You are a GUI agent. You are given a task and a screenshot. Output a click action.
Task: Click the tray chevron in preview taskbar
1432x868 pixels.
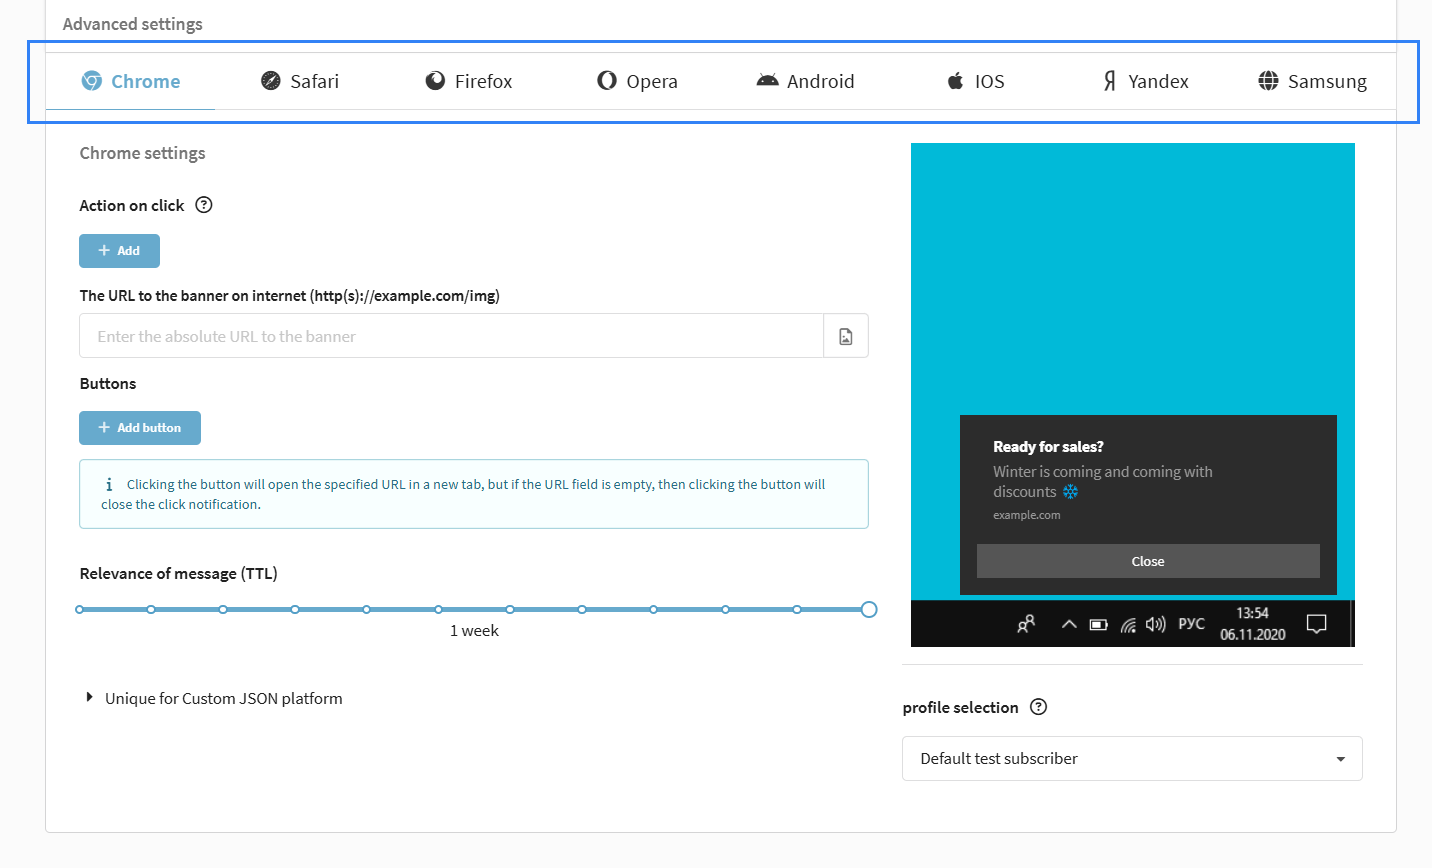tap(1069, 624)
